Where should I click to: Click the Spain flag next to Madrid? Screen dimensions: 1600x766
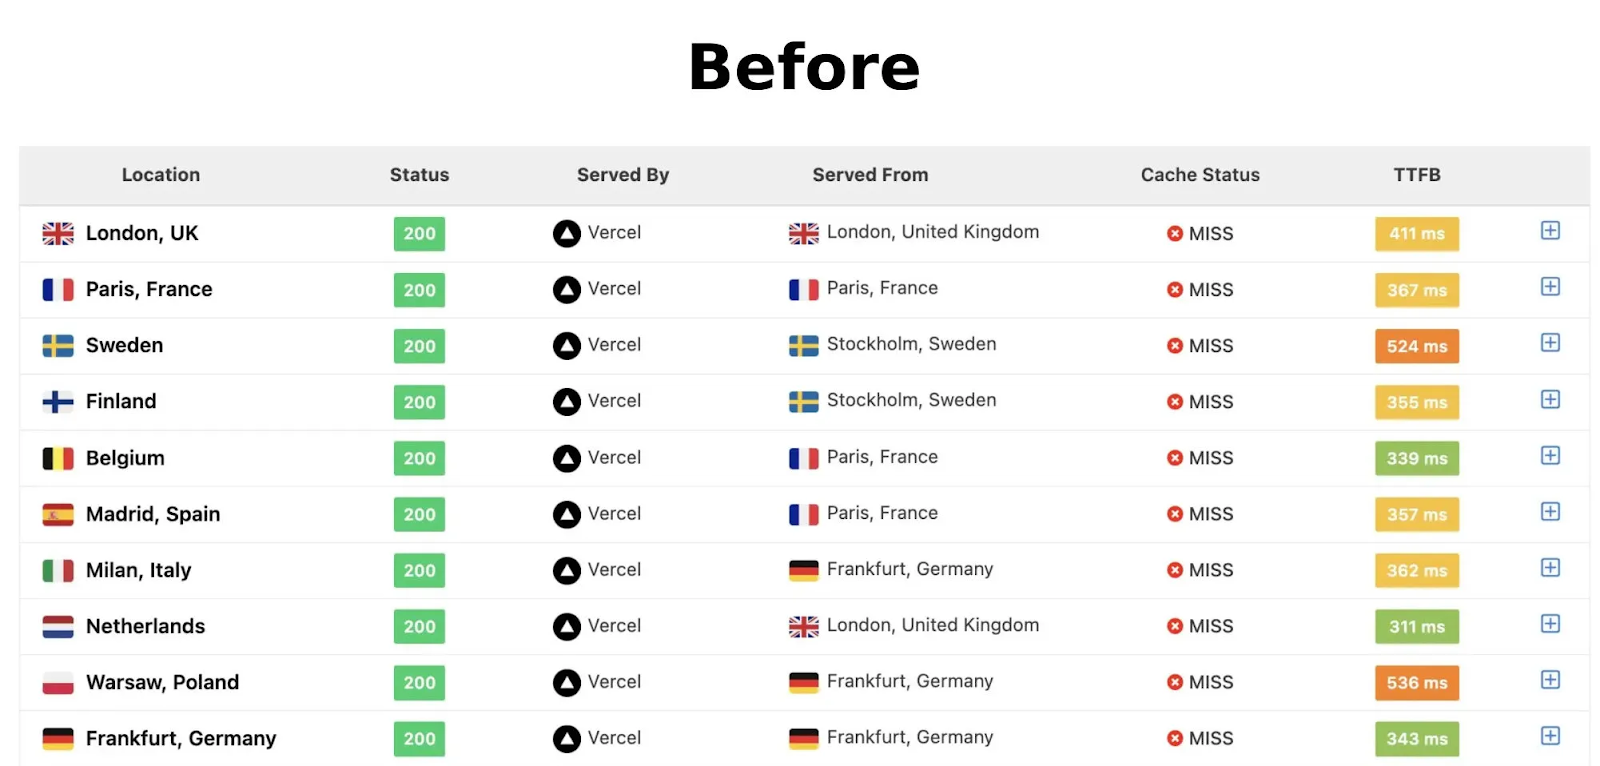tap(58, 515)
